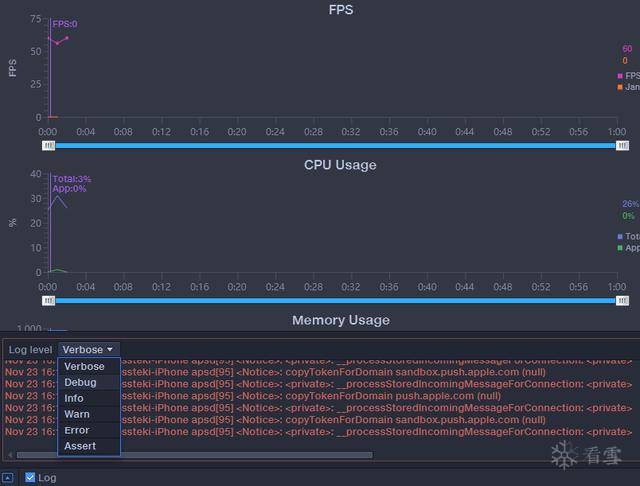Toggle the blue Total CPU legend marker

621,236
